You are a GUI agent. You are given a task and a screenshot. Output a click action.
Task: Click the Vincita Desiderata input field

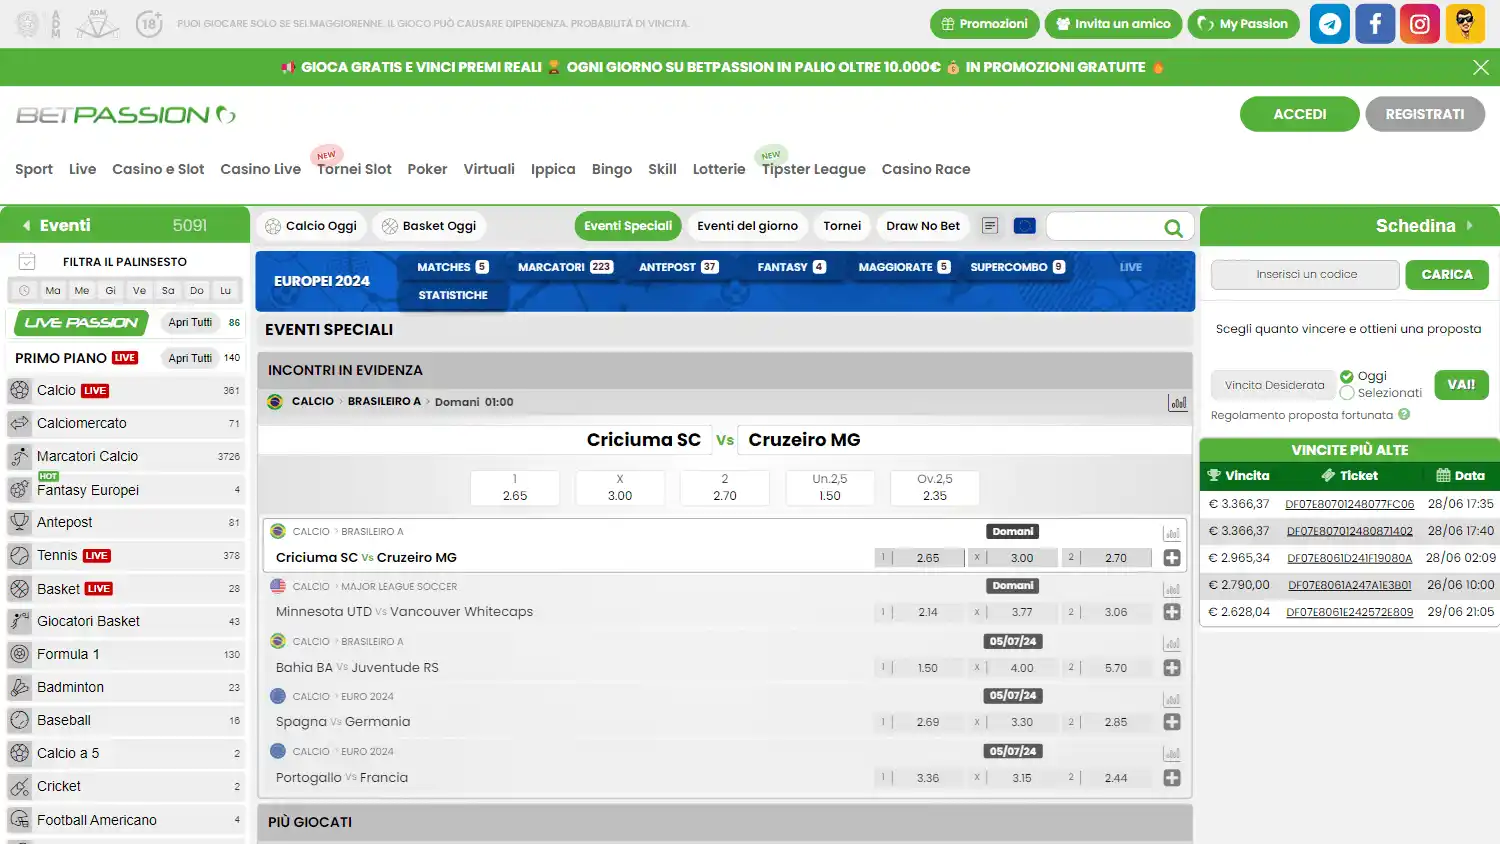[1274, 385]
